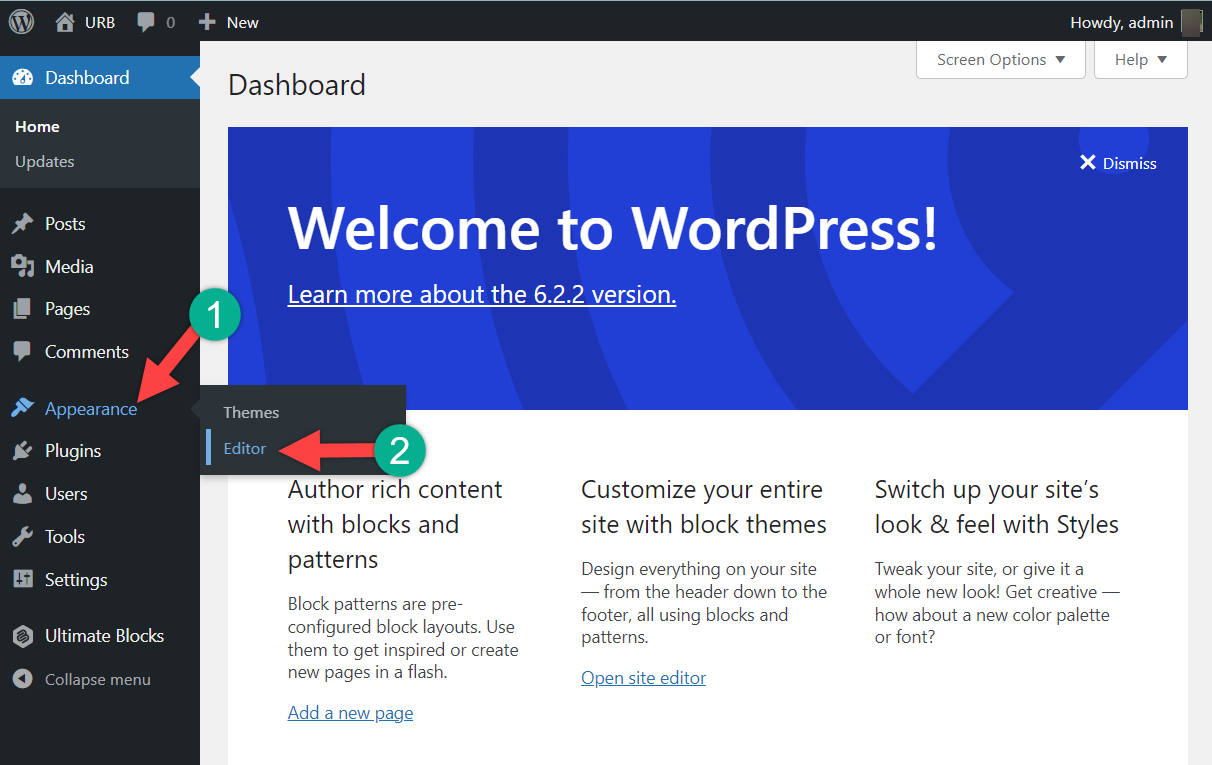1212x765 pixels.
Task: Click the URB site name link
Action: pos(101,22)
